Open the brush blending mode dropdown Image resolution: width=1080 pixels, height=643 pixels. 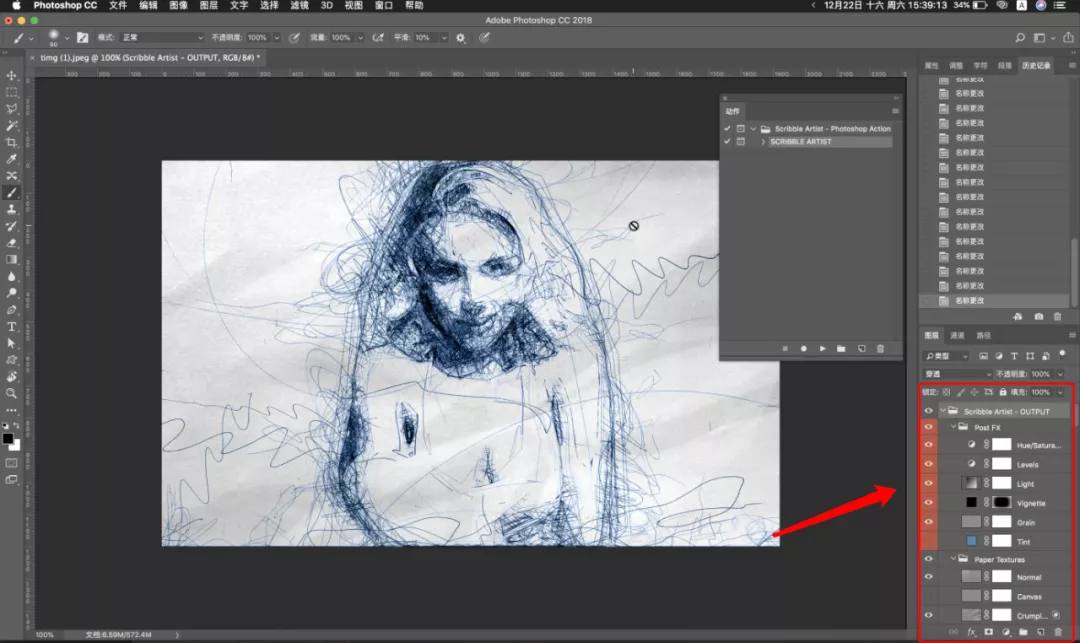[162, 37]
